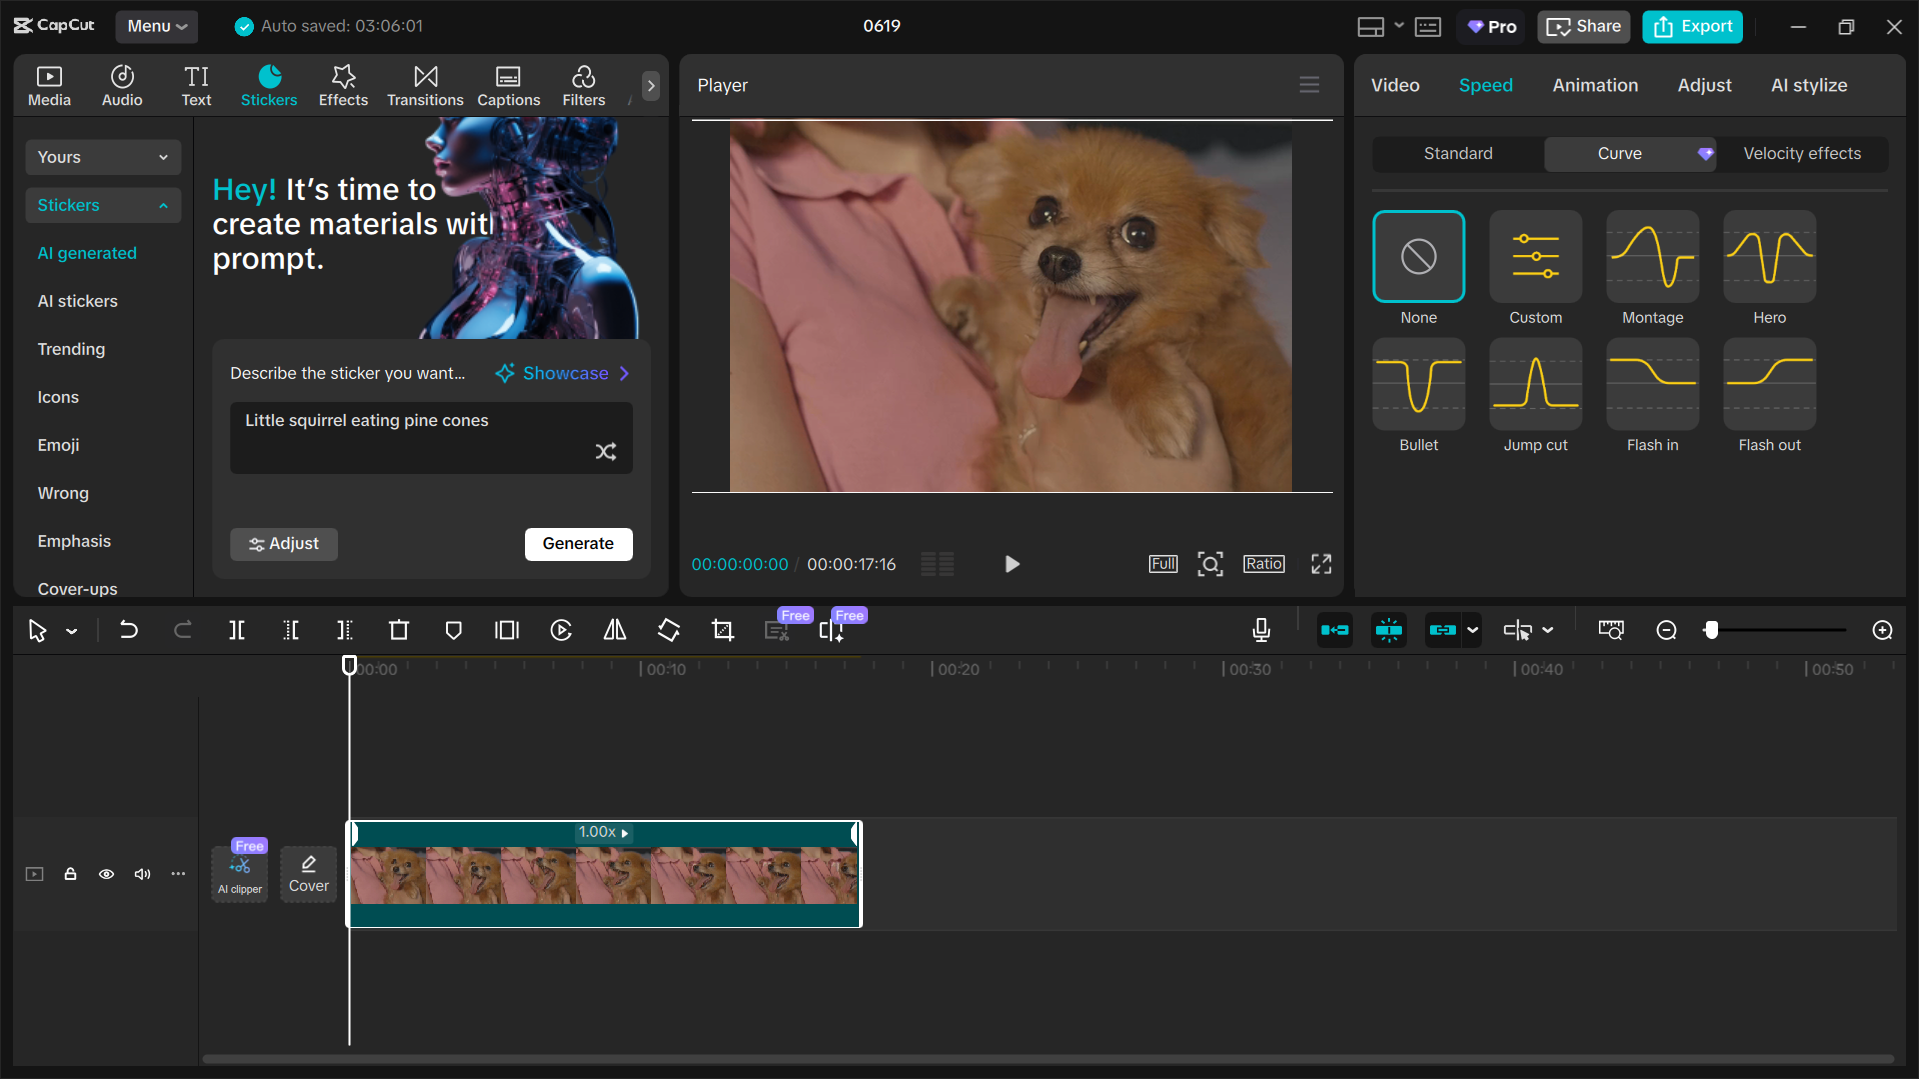Image resolution: width=1919 pixels, height=1079 pixels.
Task: Select the Split tool in the timeline toolbar
Action: pyautogui.click(x=237, y=630)
